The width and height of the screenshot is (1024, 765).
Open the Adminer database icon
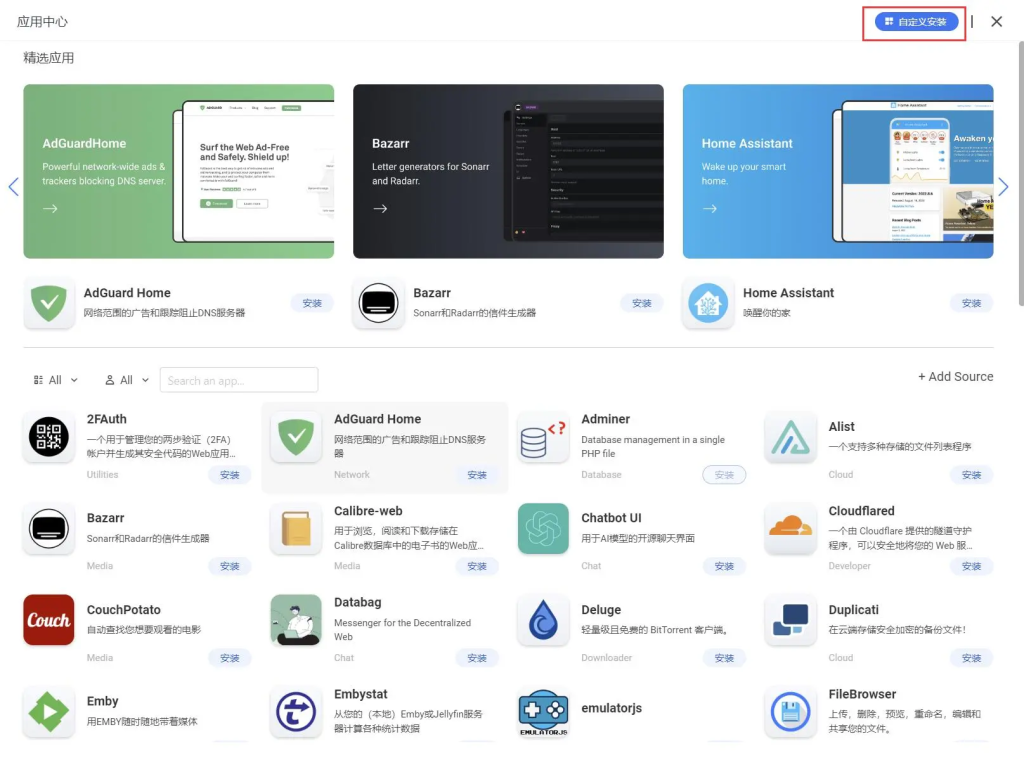pyautogui.click(x=543, y=437)
